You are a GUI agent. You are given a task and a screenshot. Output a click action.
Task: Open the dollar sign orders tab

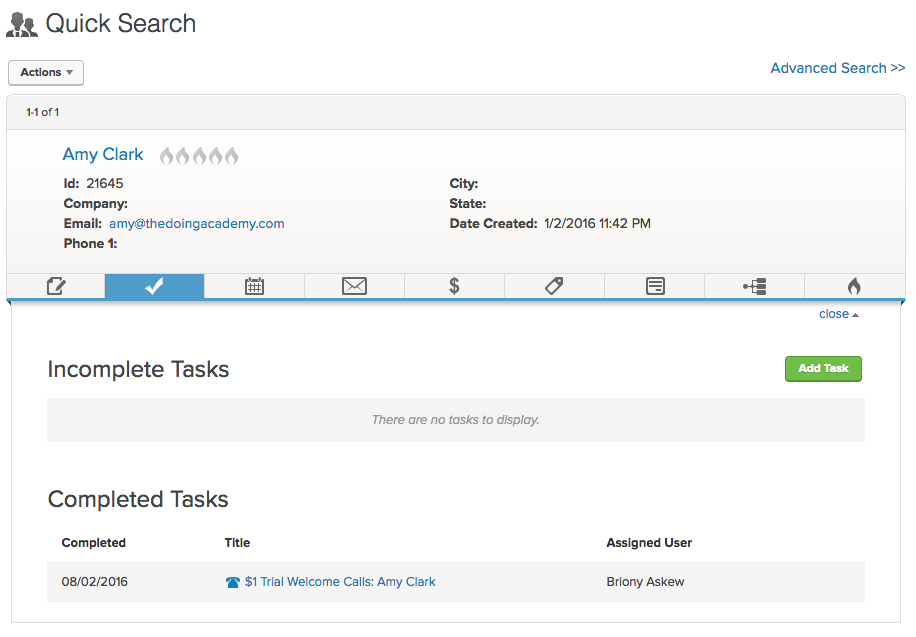454,286
